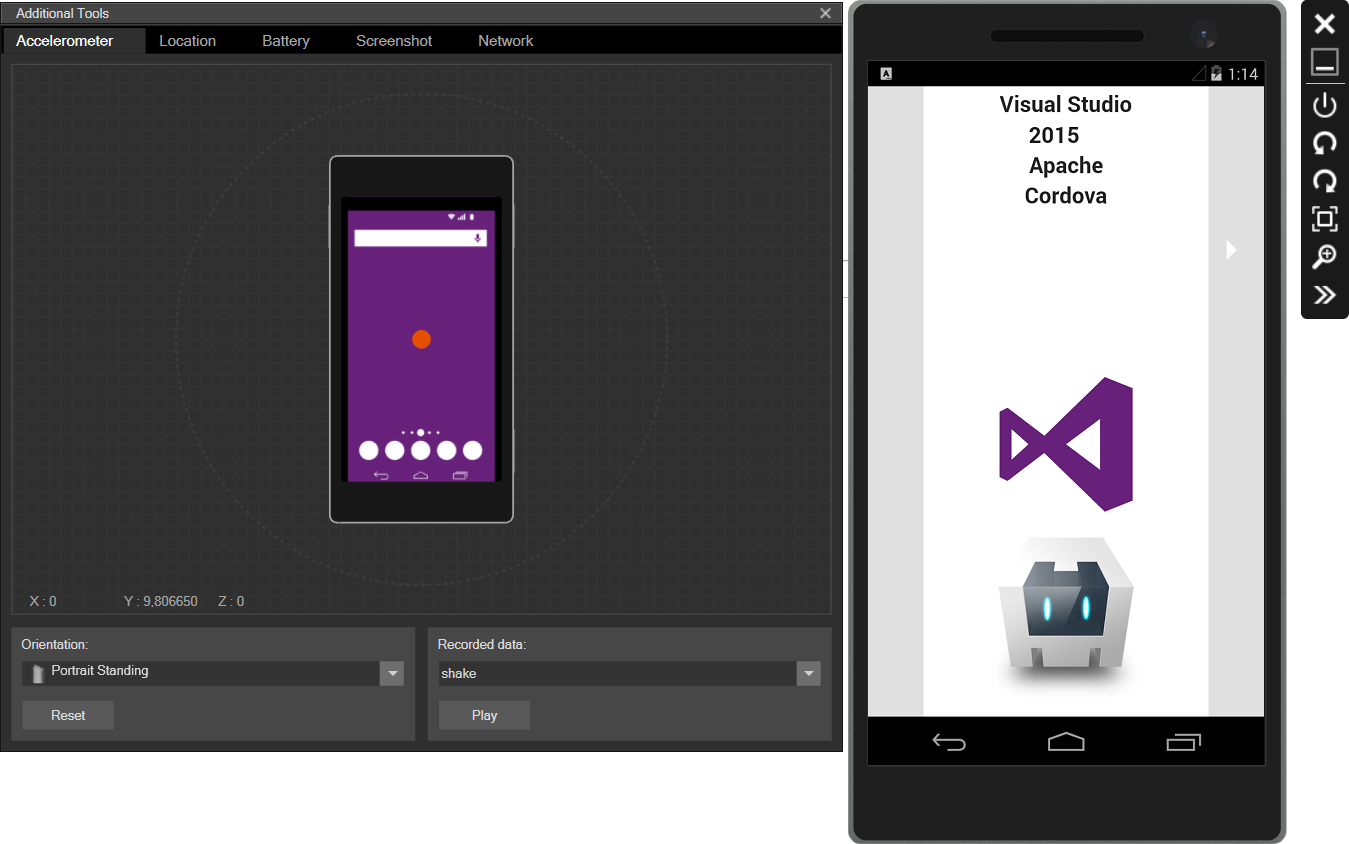Click the Portrait Standing orientation combo box
The image size is (1349, 844).
click(212, 673)
